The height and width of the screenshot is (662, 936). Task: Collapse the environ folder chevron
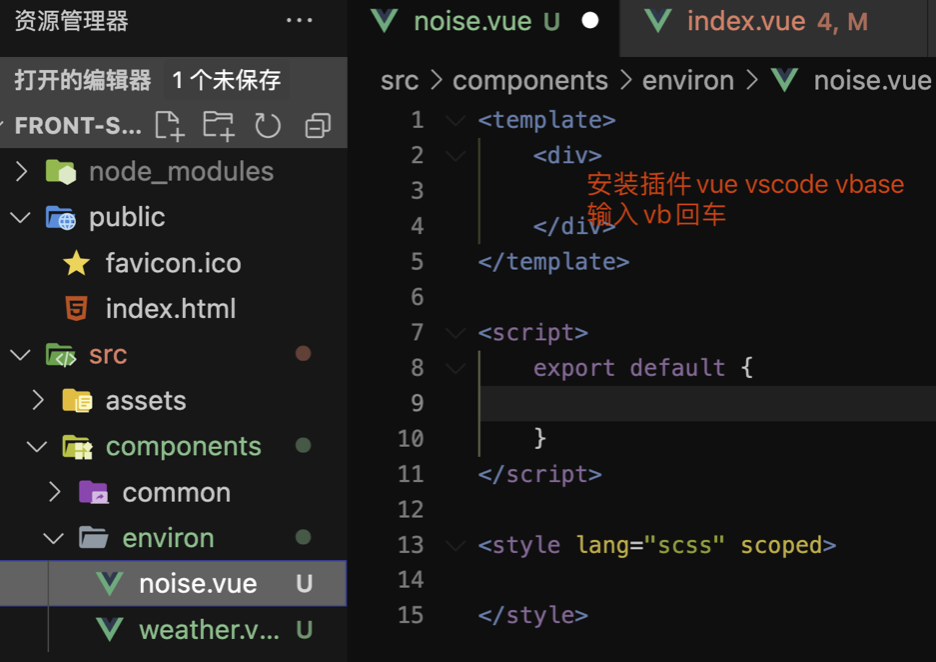click(x=54, y=538)
